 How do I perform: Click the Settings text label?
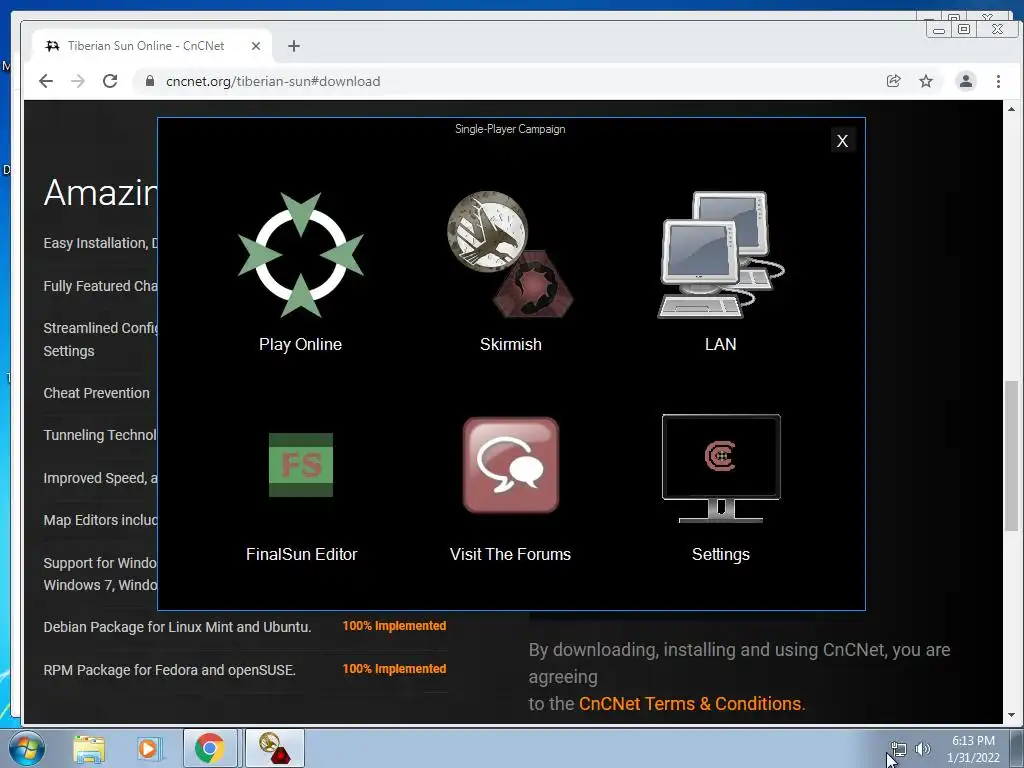[721, 554]
